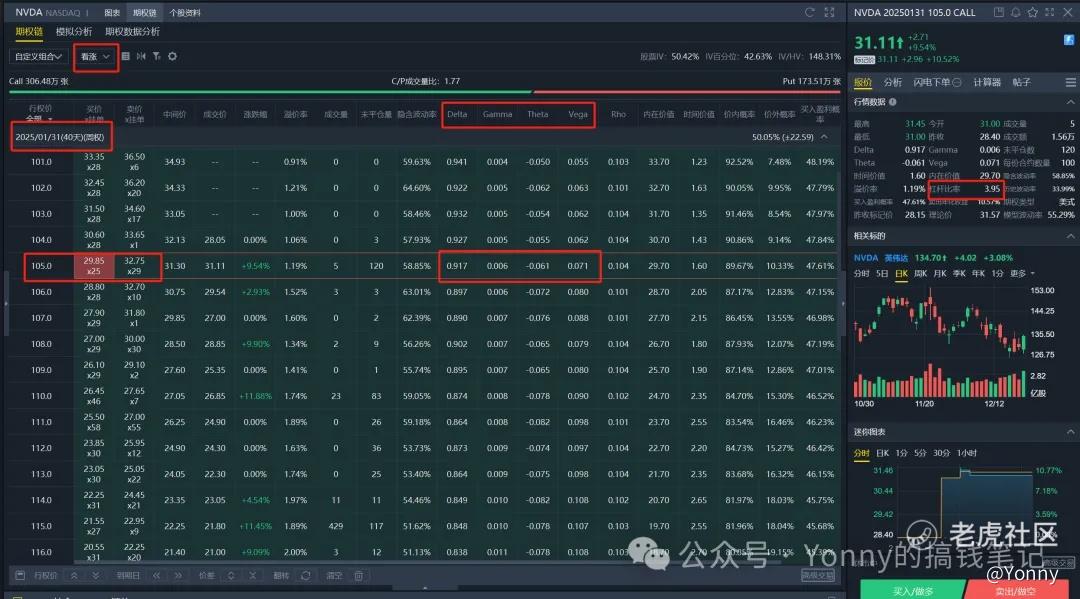Switch to the 分析 tab in quote panel

click(893, 83)
